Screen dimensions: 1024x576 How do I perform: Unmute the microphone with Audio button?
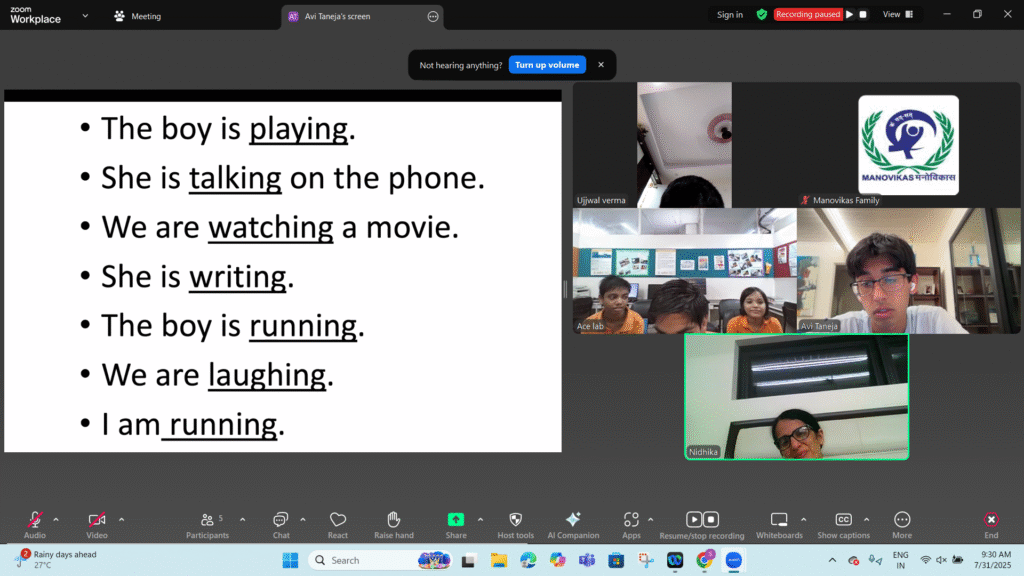tap(35, 520)
